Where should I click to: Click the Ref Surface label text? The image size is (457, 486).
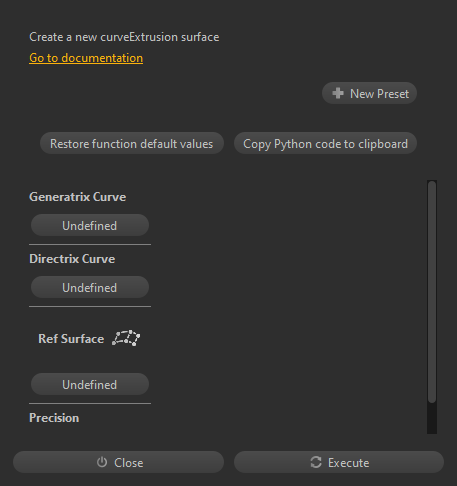pyautogui.click(x=71, y=339)
